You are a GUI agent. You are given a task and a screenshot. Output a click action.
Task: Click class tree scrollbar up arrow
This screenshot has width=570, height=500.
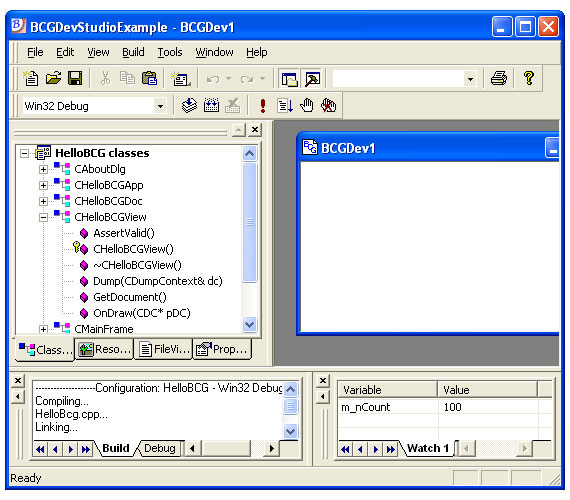(x=249, y=154)
